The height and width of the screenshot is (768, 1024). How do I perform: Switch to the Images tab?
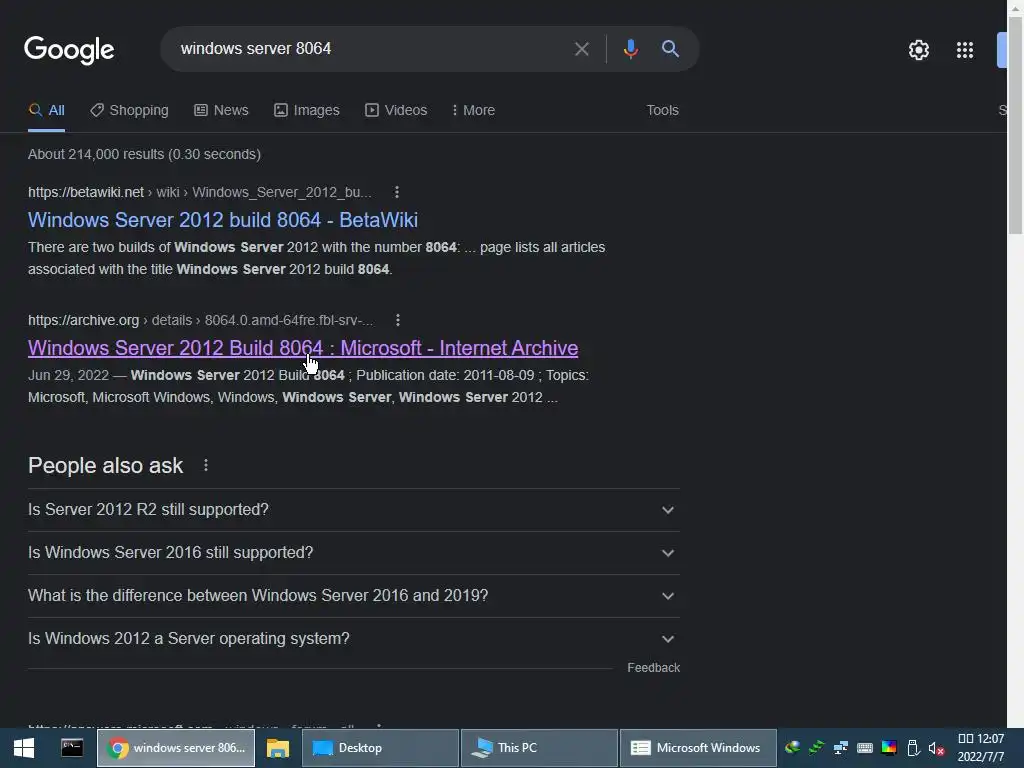pos(307,110)
